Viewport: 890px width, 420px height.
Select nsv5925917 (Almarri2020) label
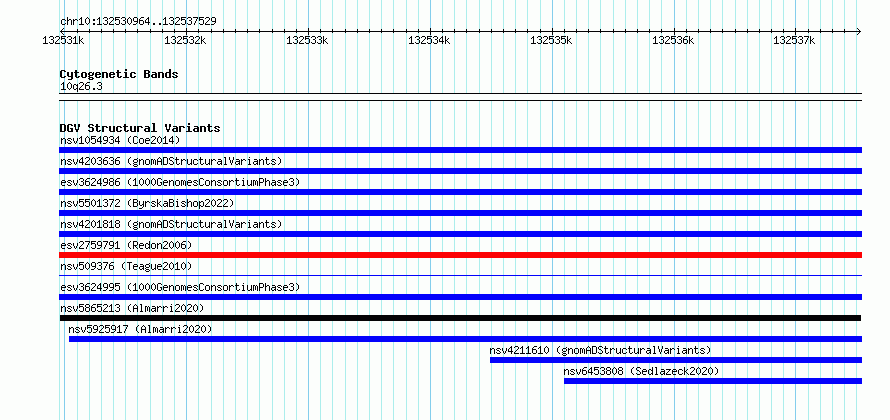(x=140, y=329)
